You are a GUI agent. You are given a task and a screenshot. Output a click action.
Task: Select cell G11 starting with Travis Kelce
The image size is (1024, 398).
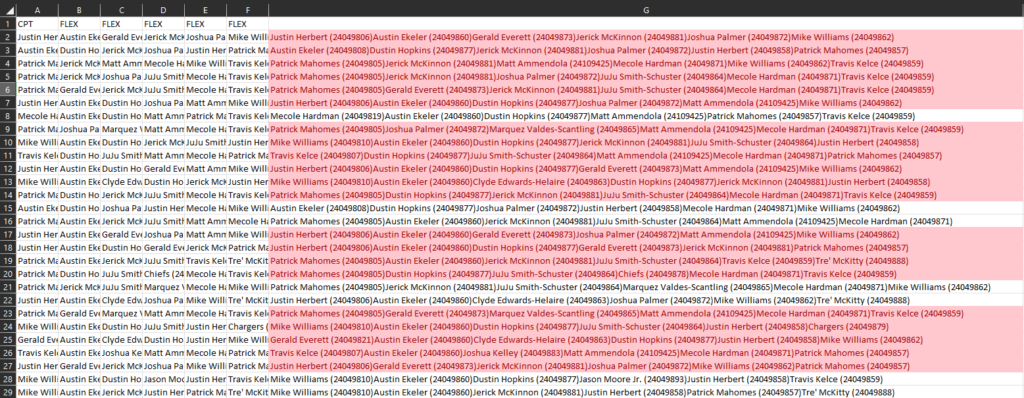click(x=646, y=156)
